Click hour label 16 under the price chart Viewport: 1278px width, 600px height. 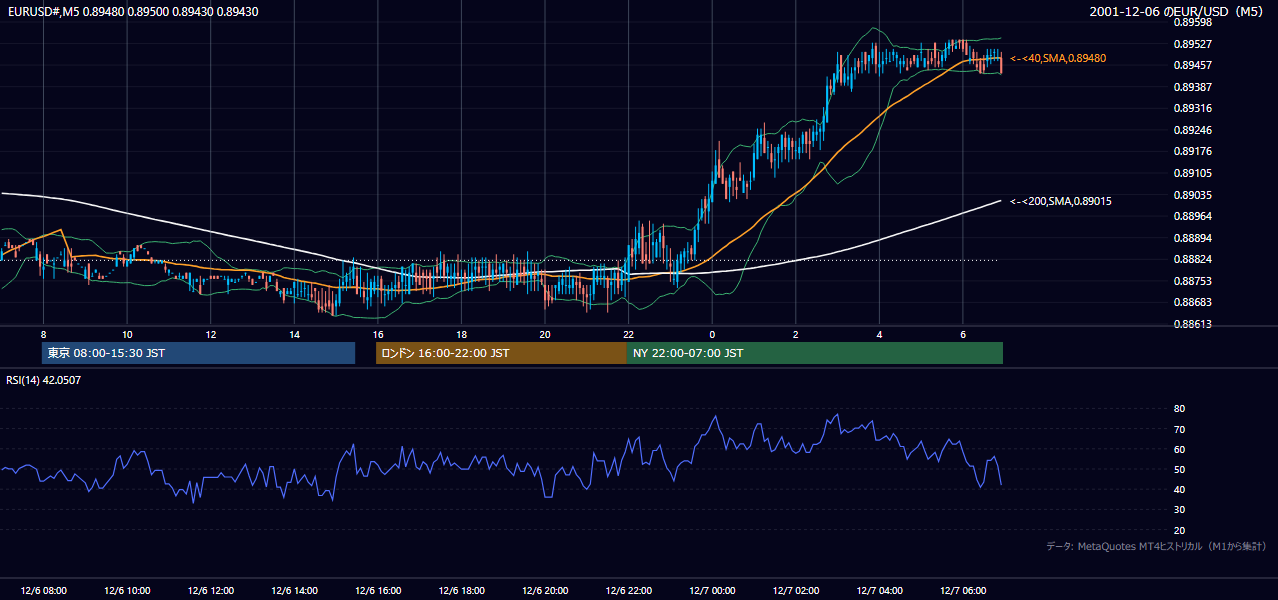377,334
